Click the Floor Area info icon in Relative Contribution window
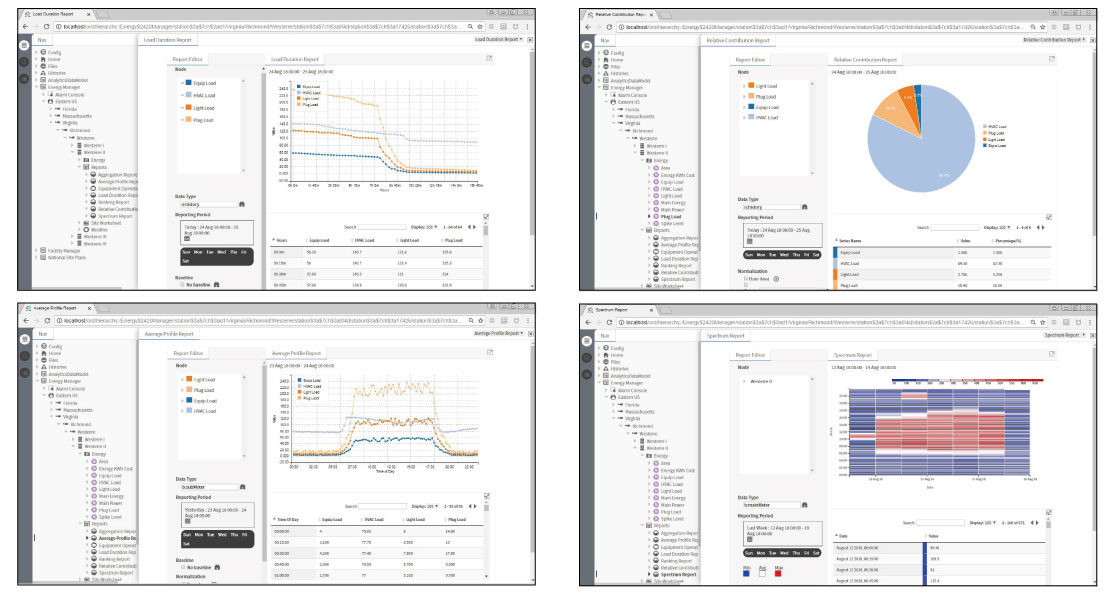This screenshot has height=595, width=1111. point(776,279)
